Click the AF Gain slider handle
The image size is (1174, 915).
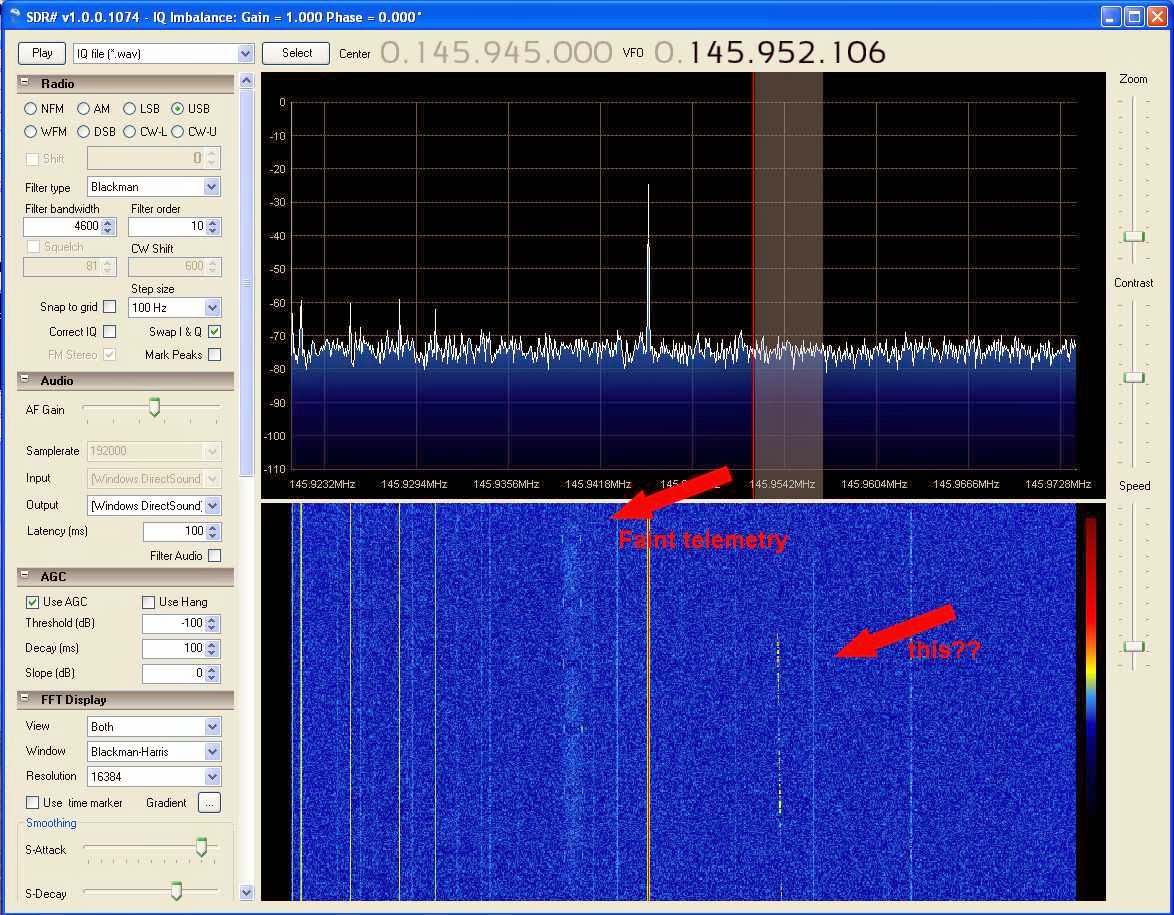click(x=154, y=407)
